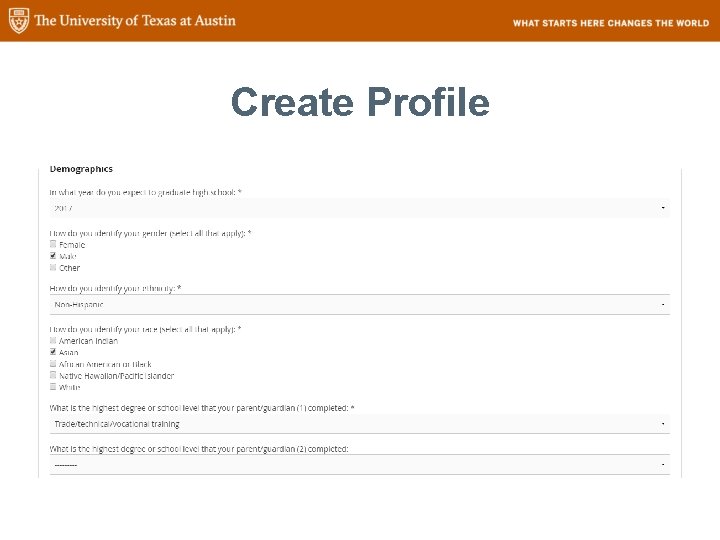This screenshot has height=540, width=720.
Task: Click the University of Texas shield logo
Action: [x=19, y=21]
